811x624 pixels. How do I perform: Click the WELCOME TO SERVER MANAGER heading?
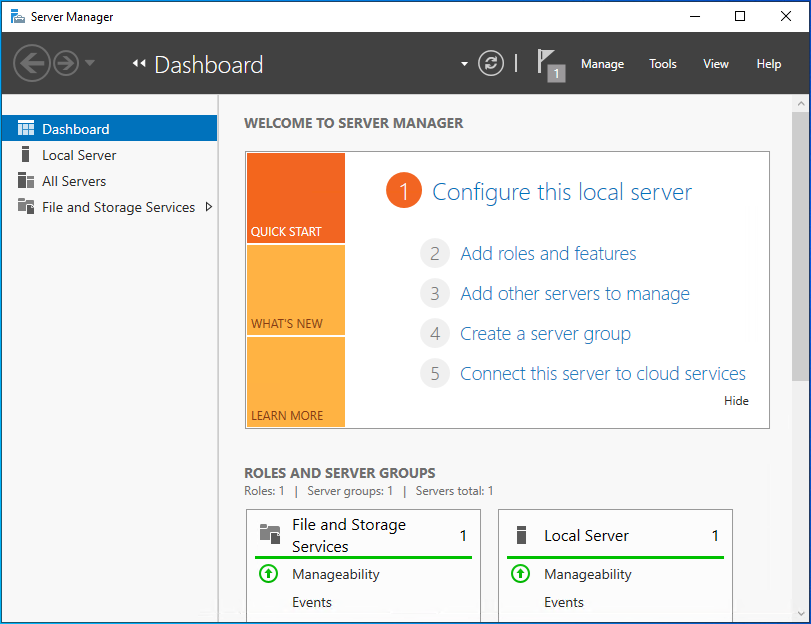[354, 123]
